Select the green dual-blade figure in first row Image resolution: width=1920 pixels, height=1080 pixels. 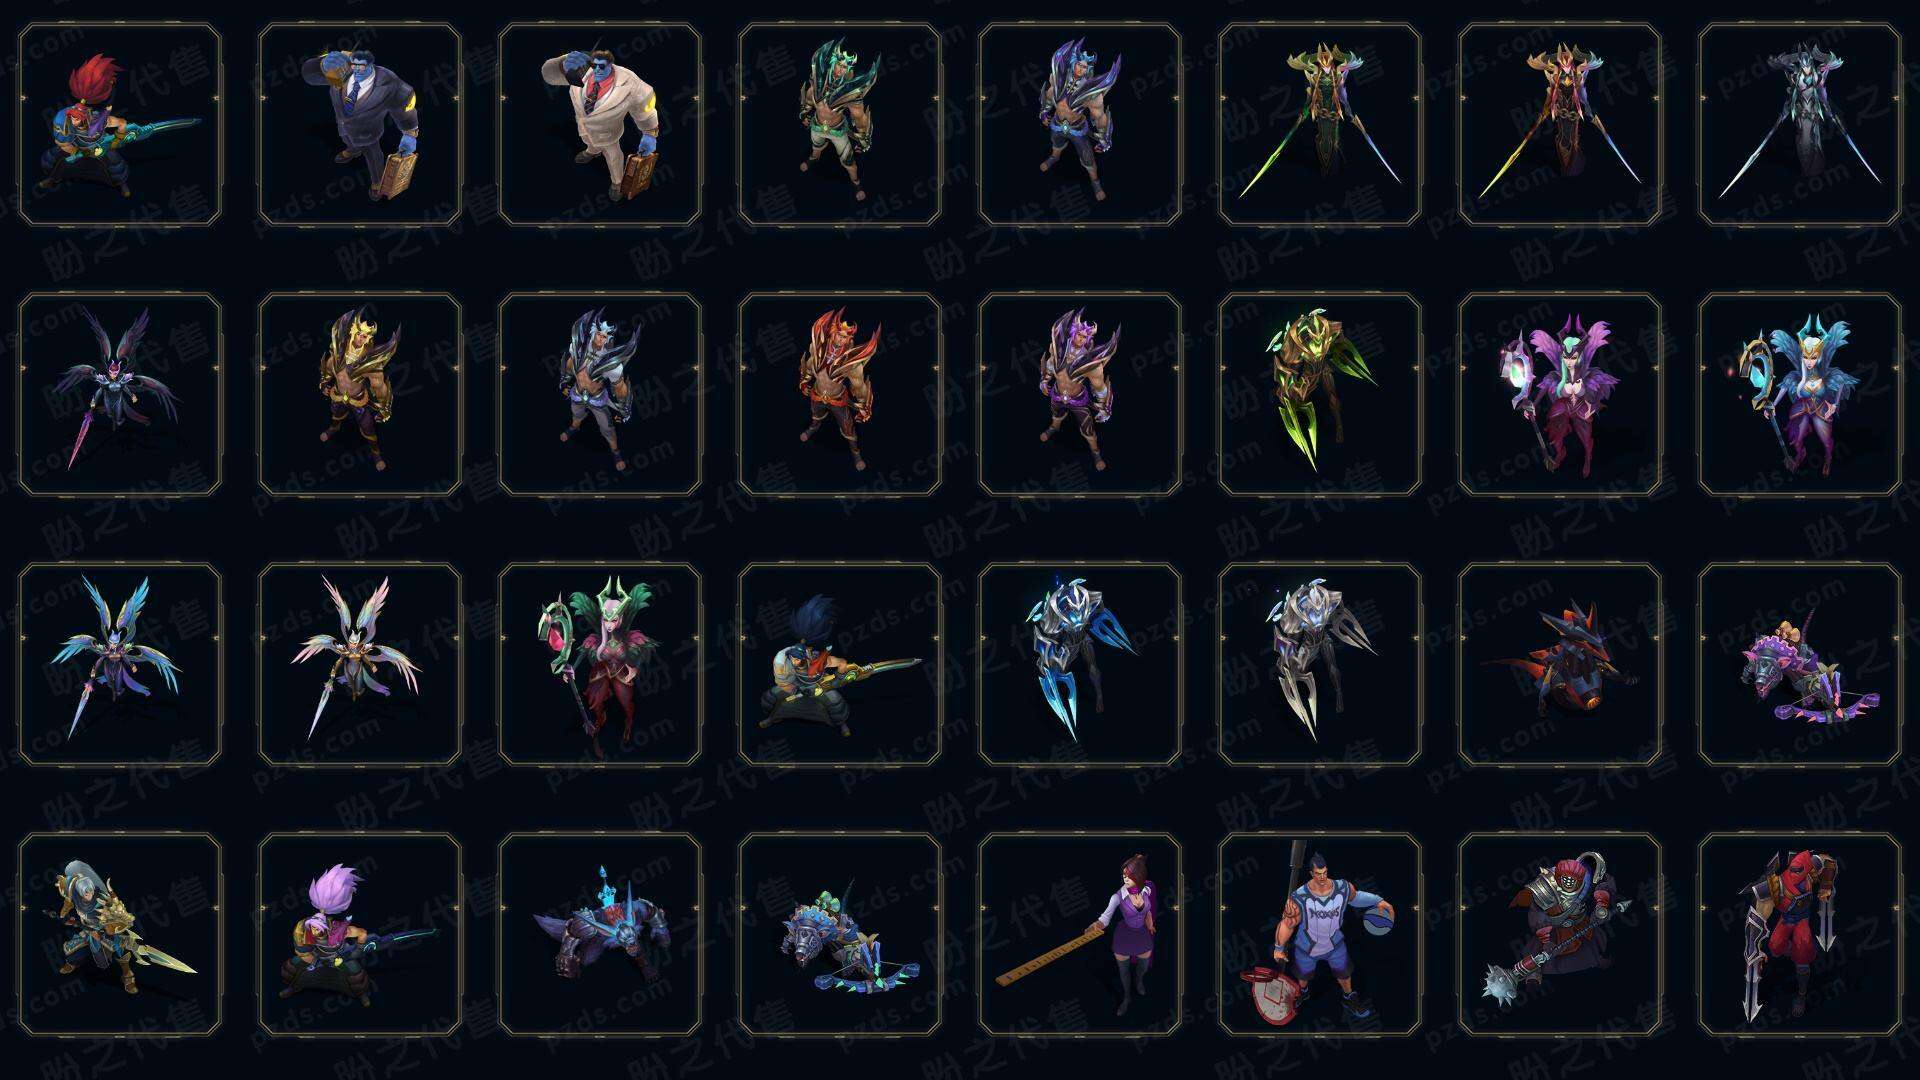point(1320,125)
